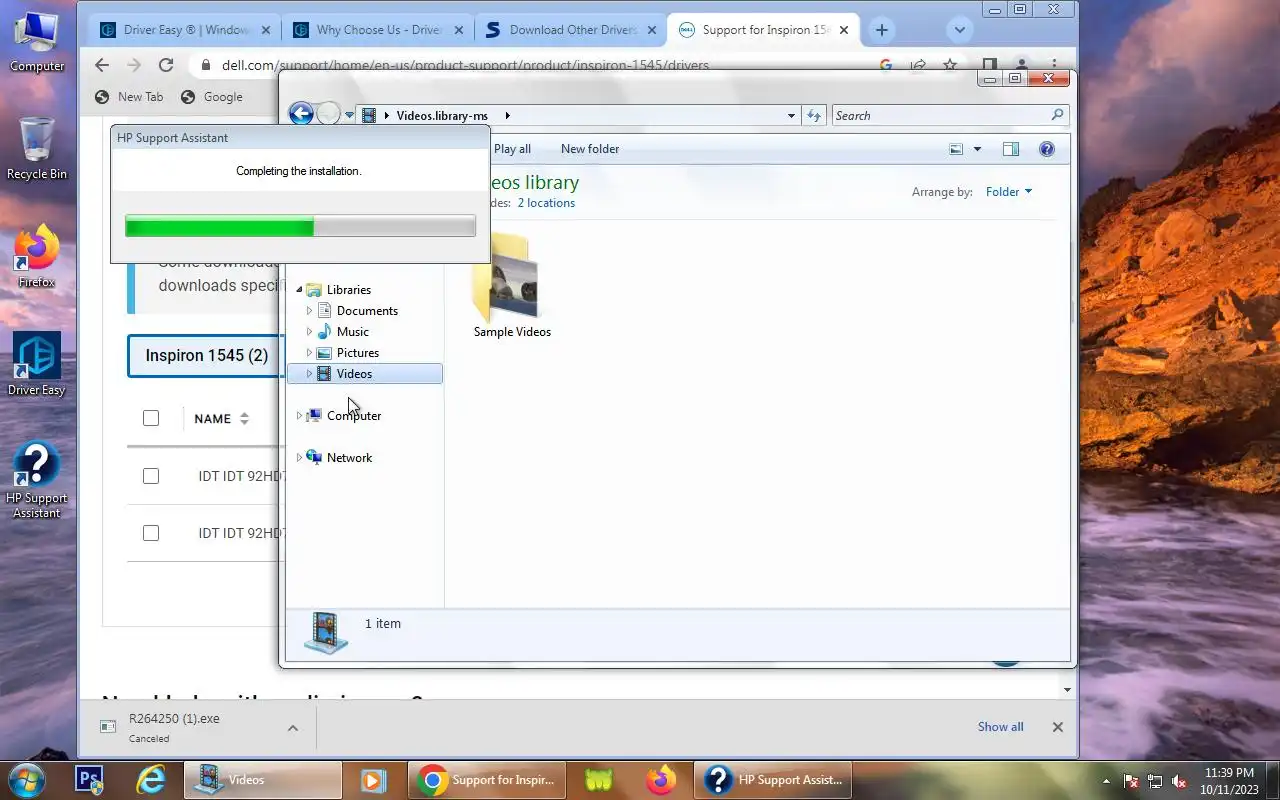Switch to Download Other Drivers tab
1280x800 pixels.
(x=570, y=30)
